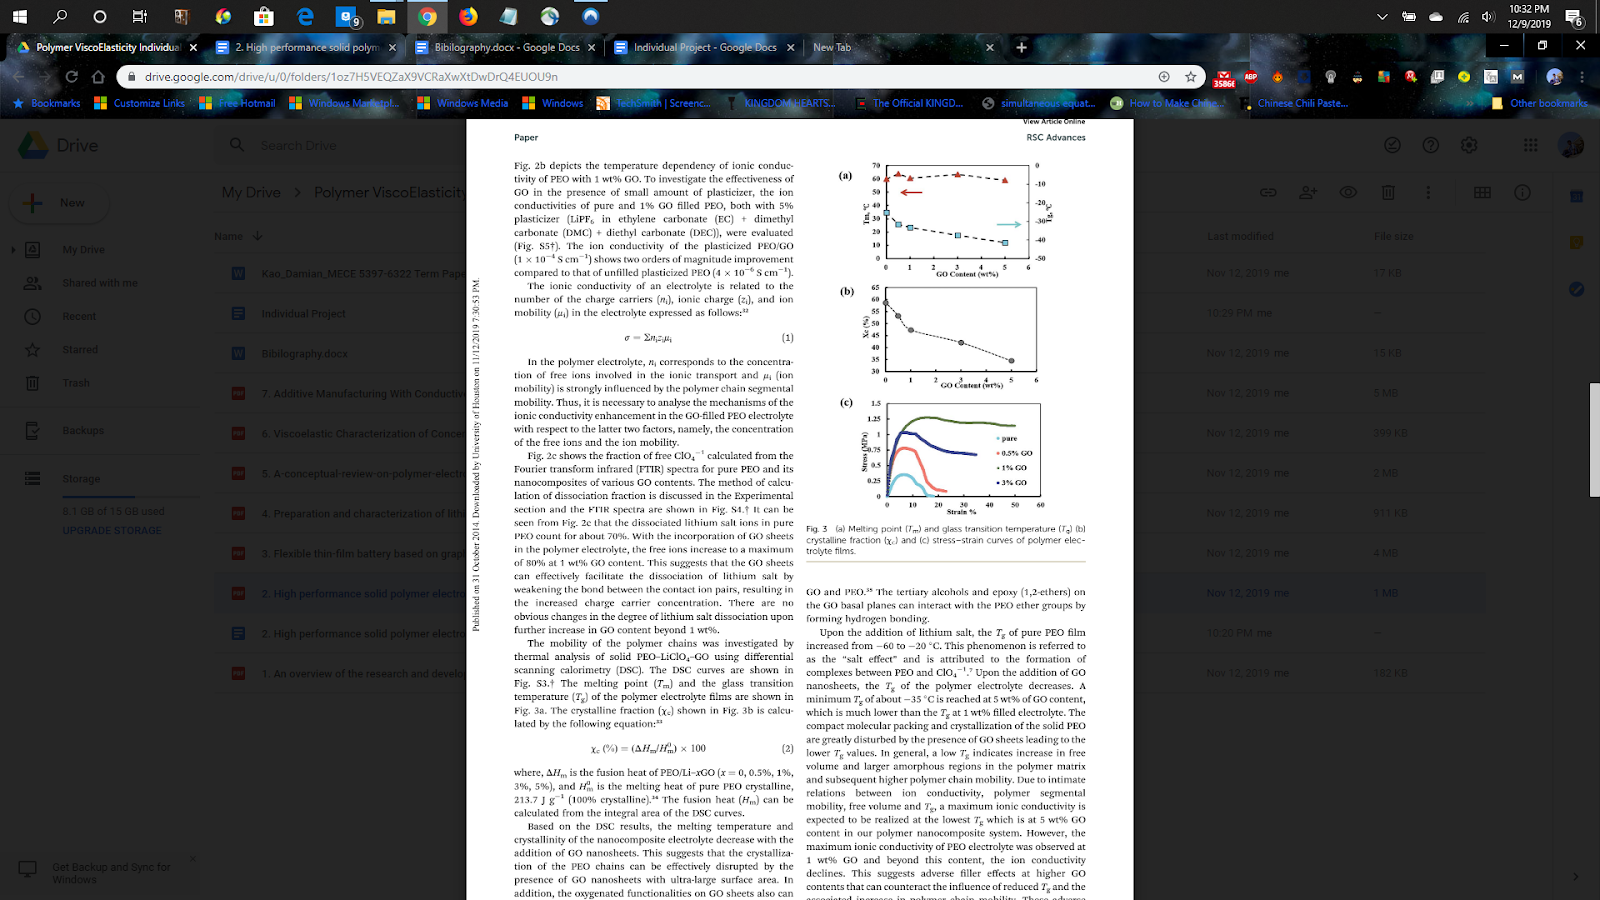Open the TechSmith Screencast bookmark
This screenshot has height=900, width=1600.
coord(654,103)
